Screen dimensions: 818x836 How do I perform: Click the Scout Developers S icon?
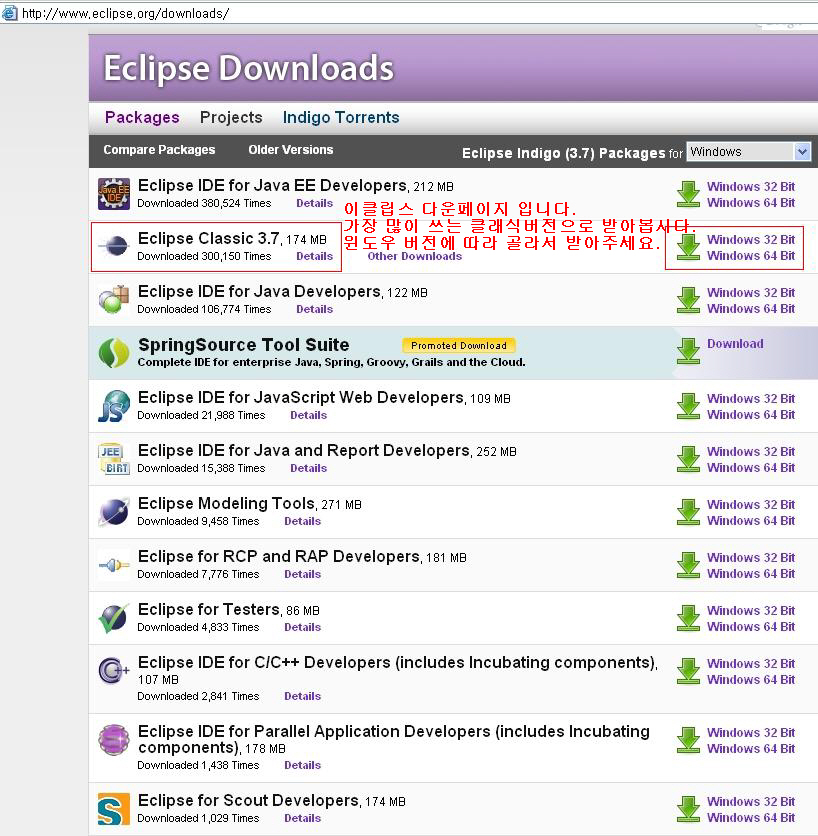114,808
